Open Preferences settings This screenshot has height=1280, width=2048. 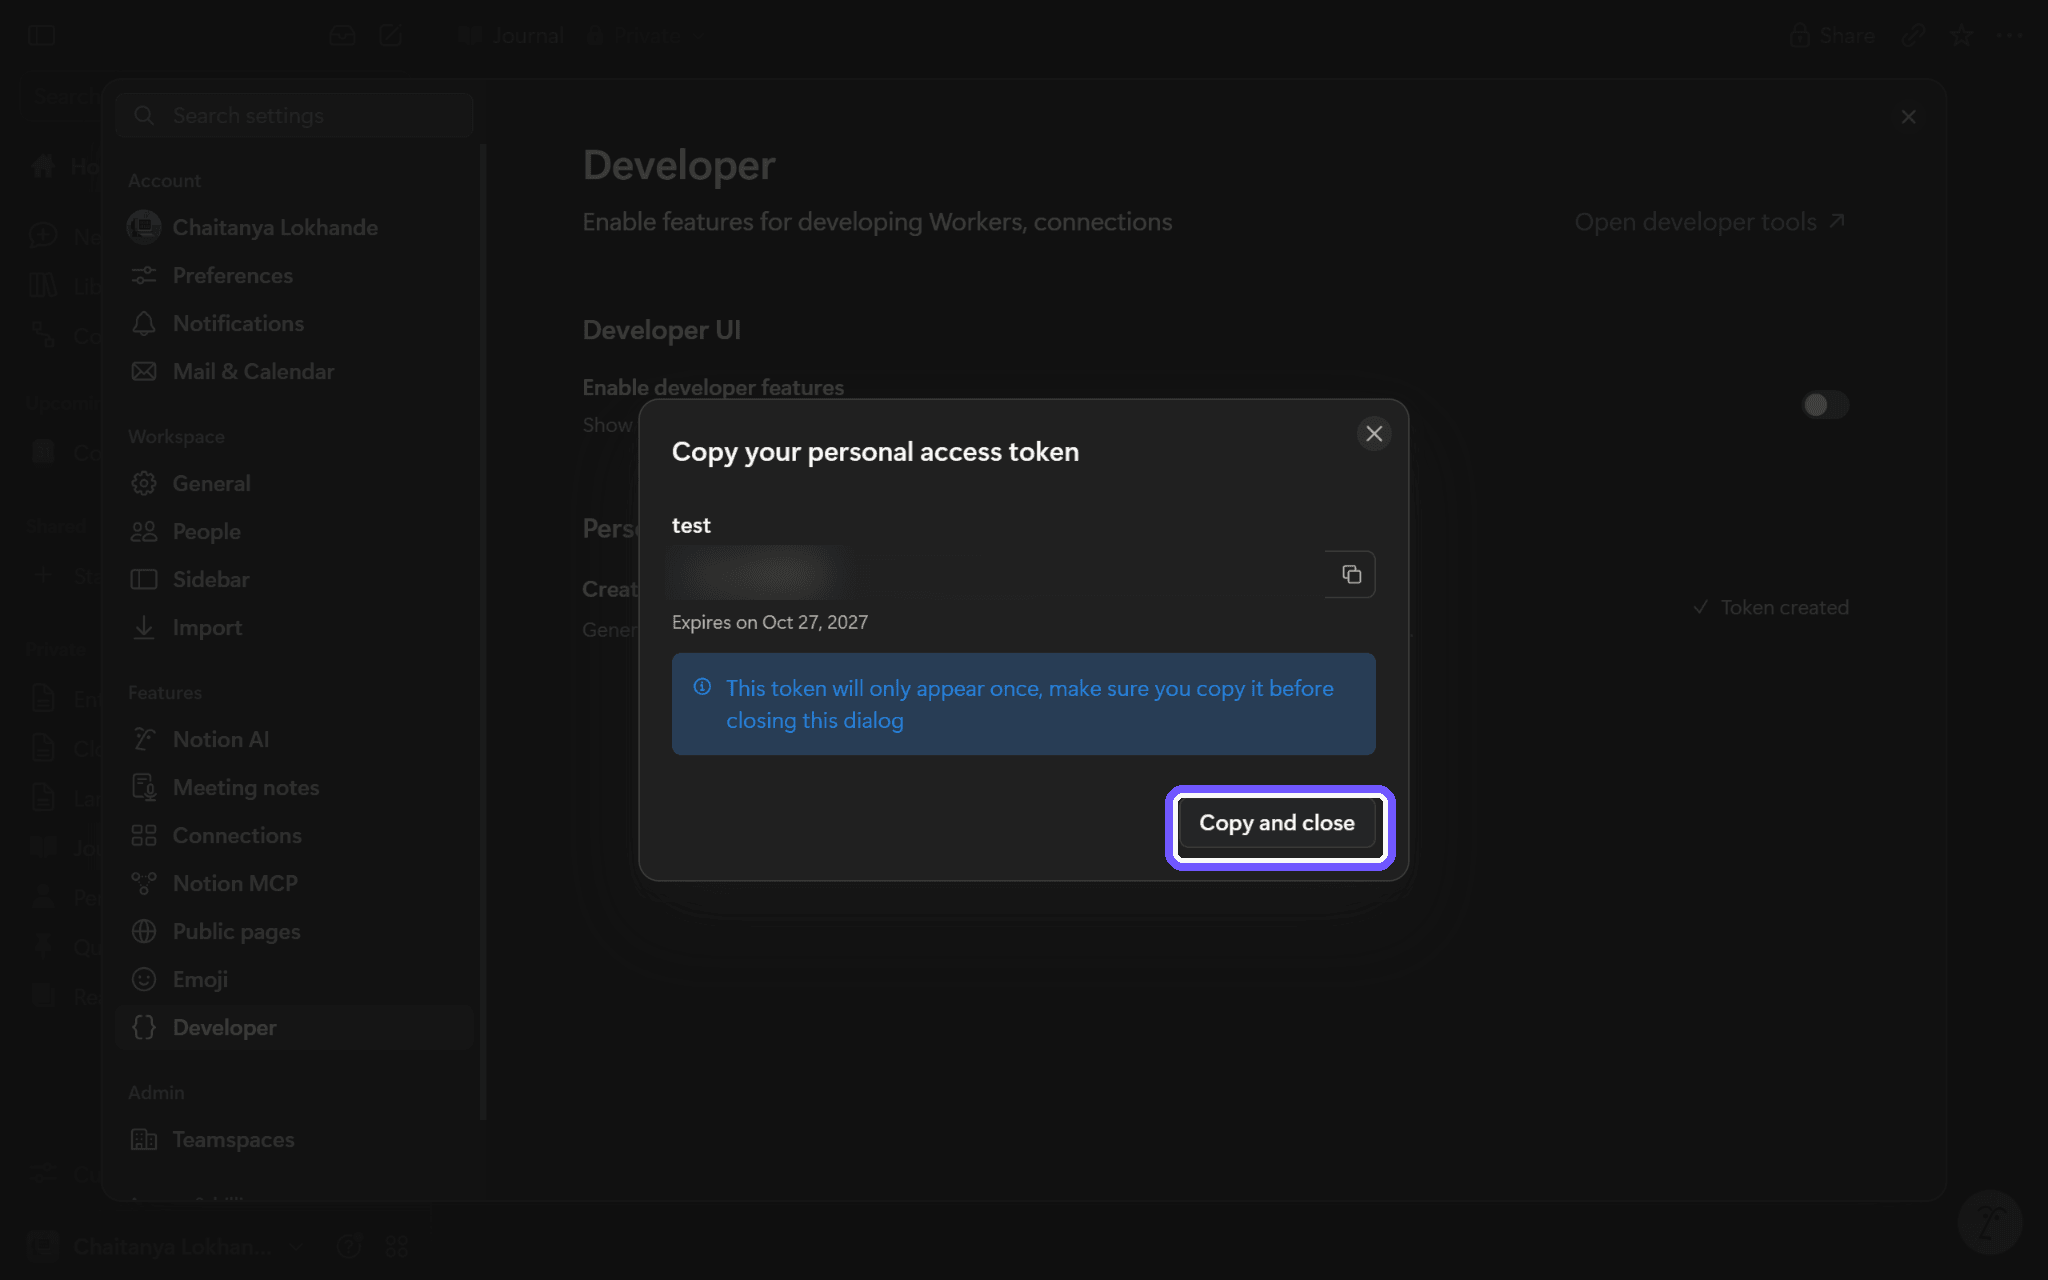coord(294,275)
